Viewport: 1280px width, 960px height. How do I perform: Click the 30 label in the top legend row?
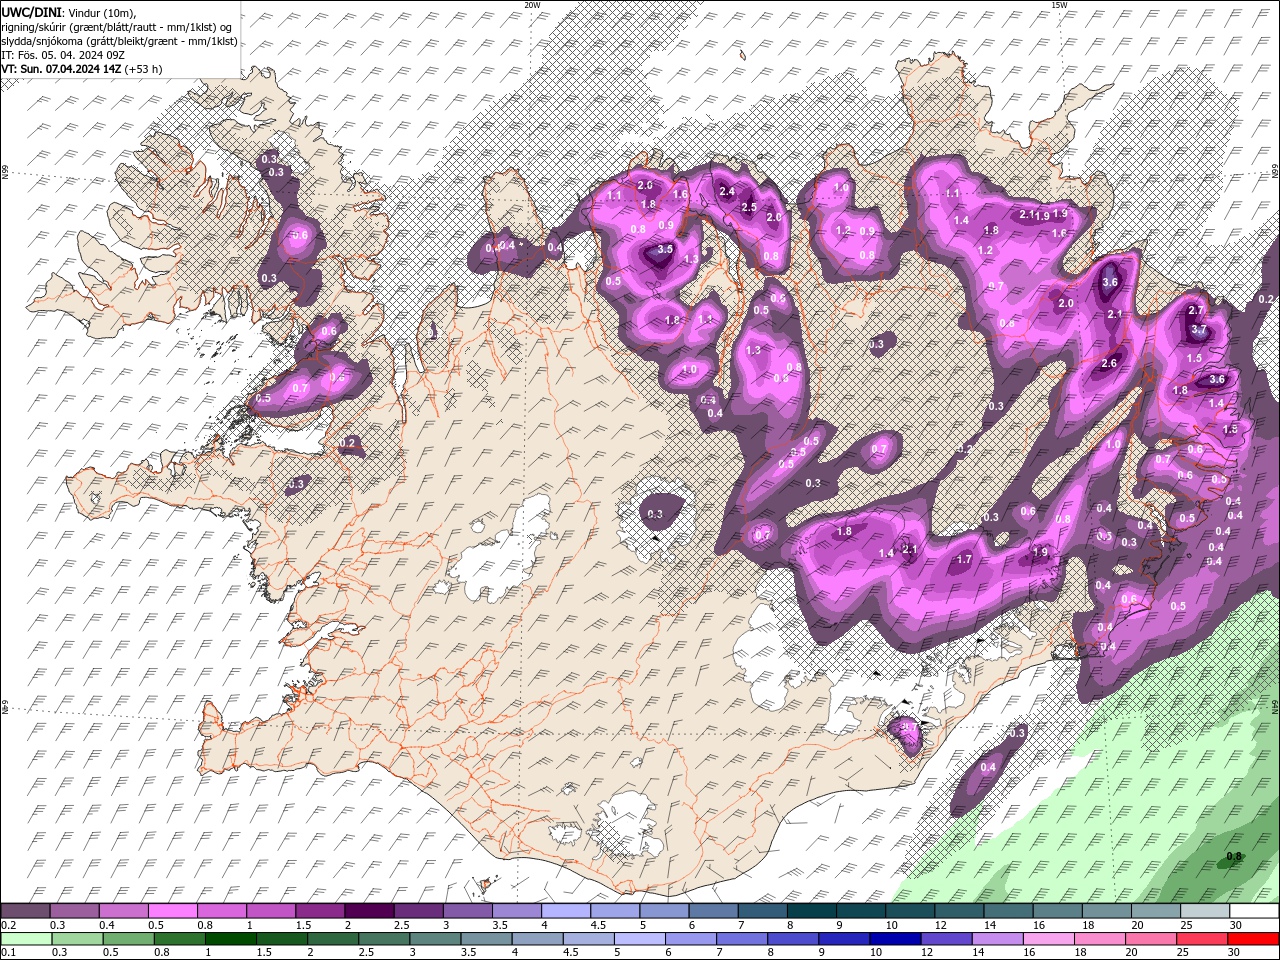[x=1236, y=925]
